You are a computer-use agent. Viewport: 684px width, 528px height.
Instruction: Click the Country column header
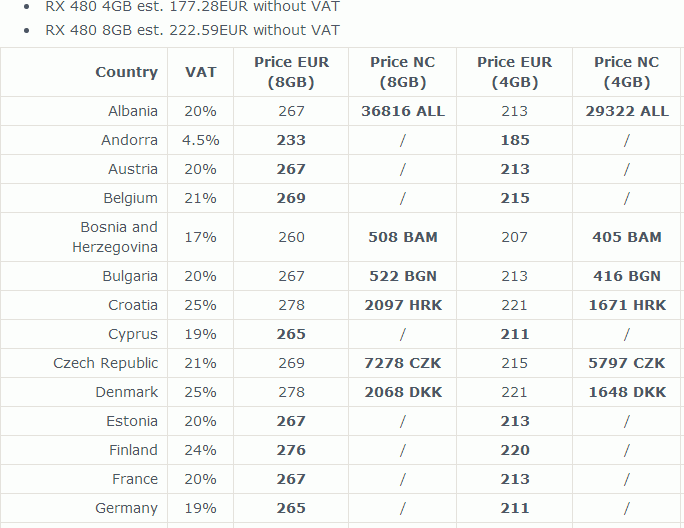pyautogui.click(x=126, y=72)
